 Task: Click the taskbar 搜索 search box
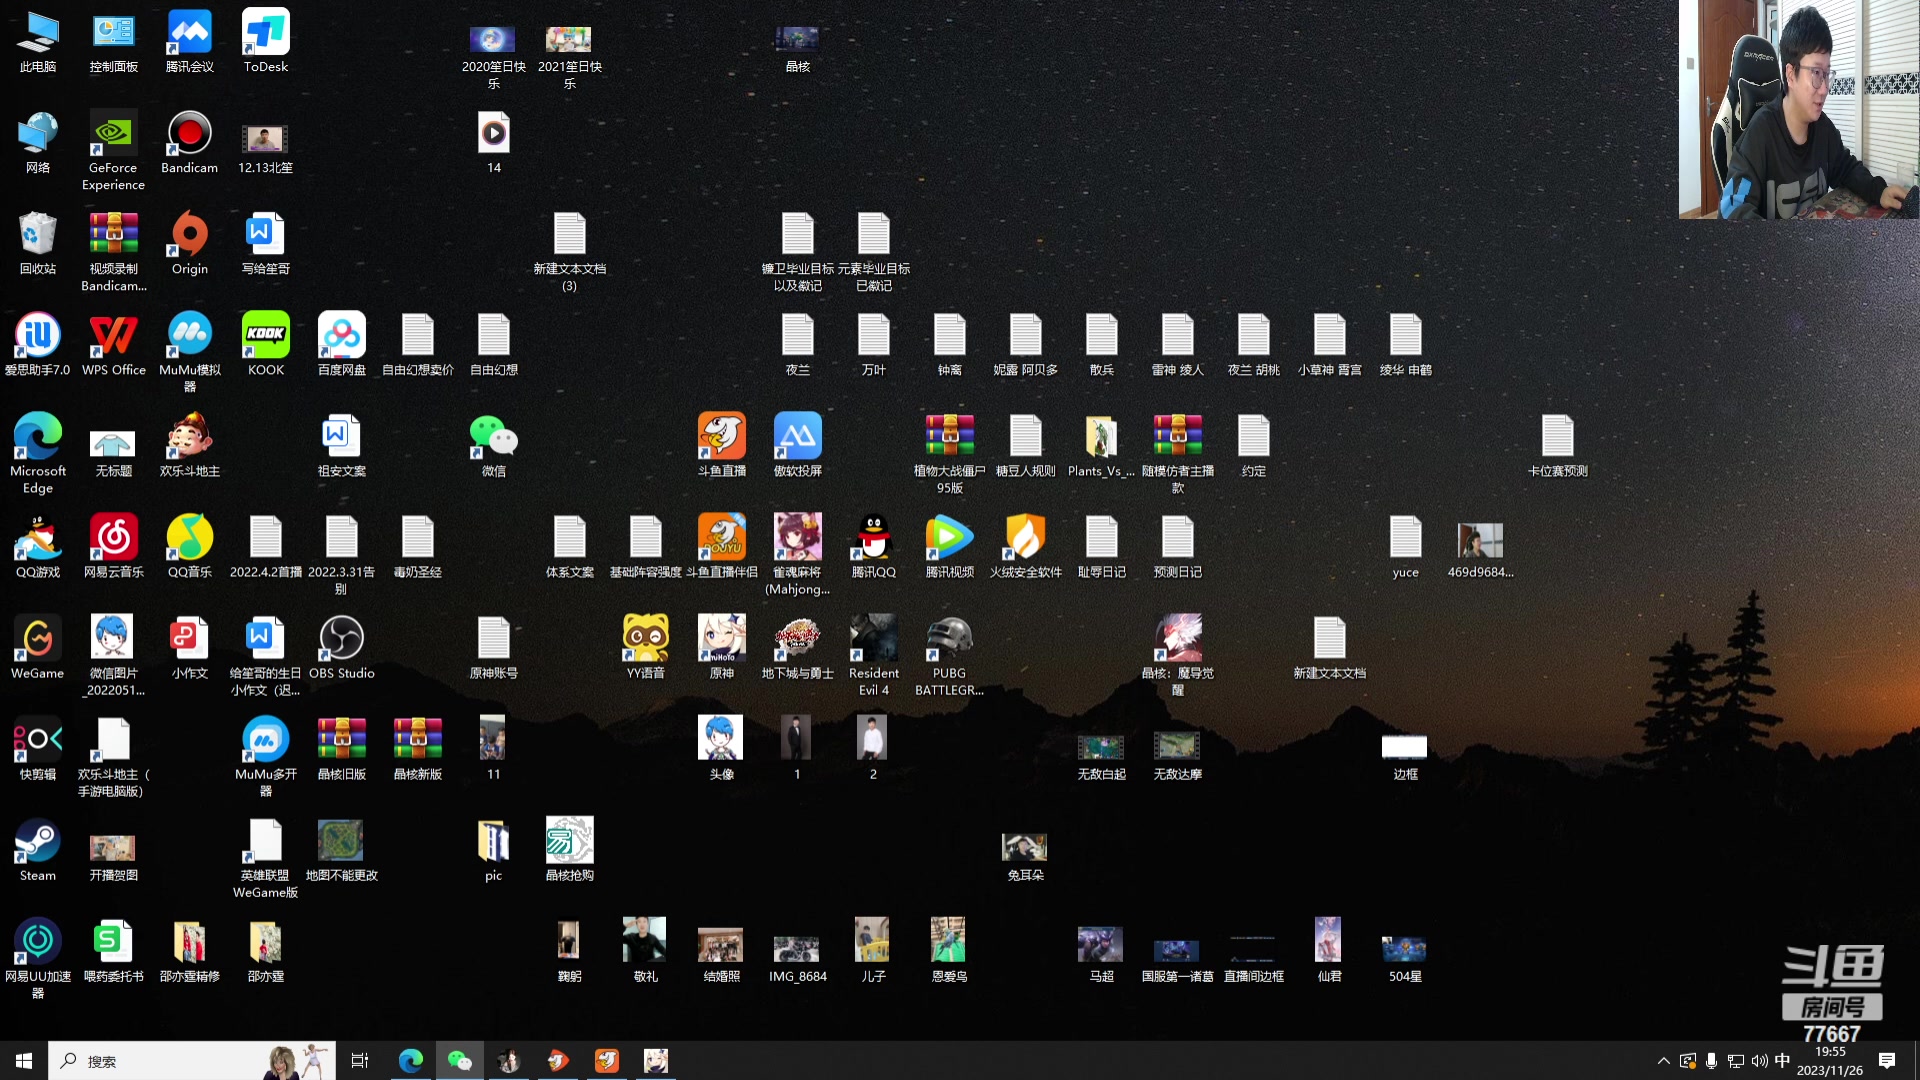pyautogui.click(x=192, y=1060)
